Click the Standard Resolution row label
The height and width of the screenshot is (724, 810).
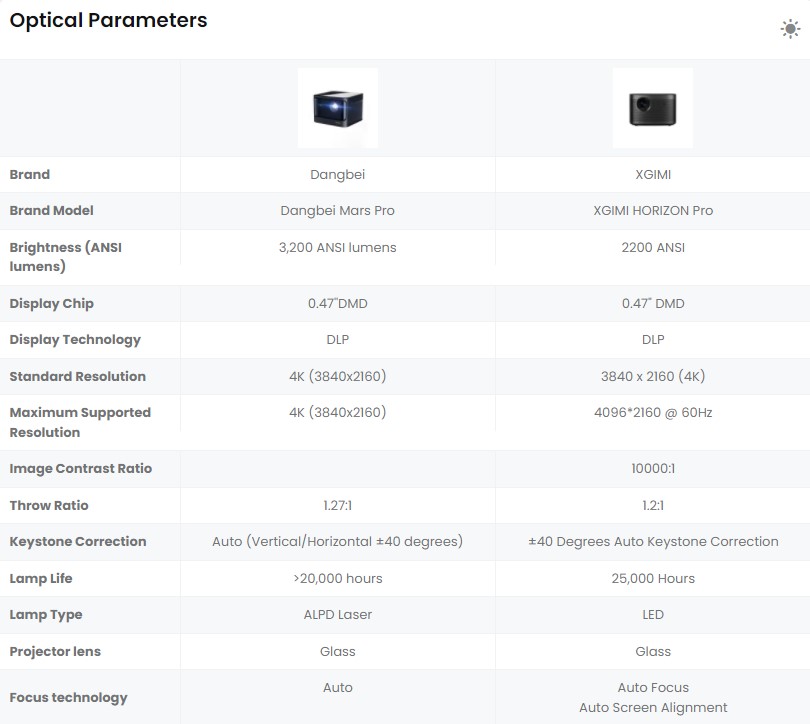pyautogui.click(x=77, y=377)
